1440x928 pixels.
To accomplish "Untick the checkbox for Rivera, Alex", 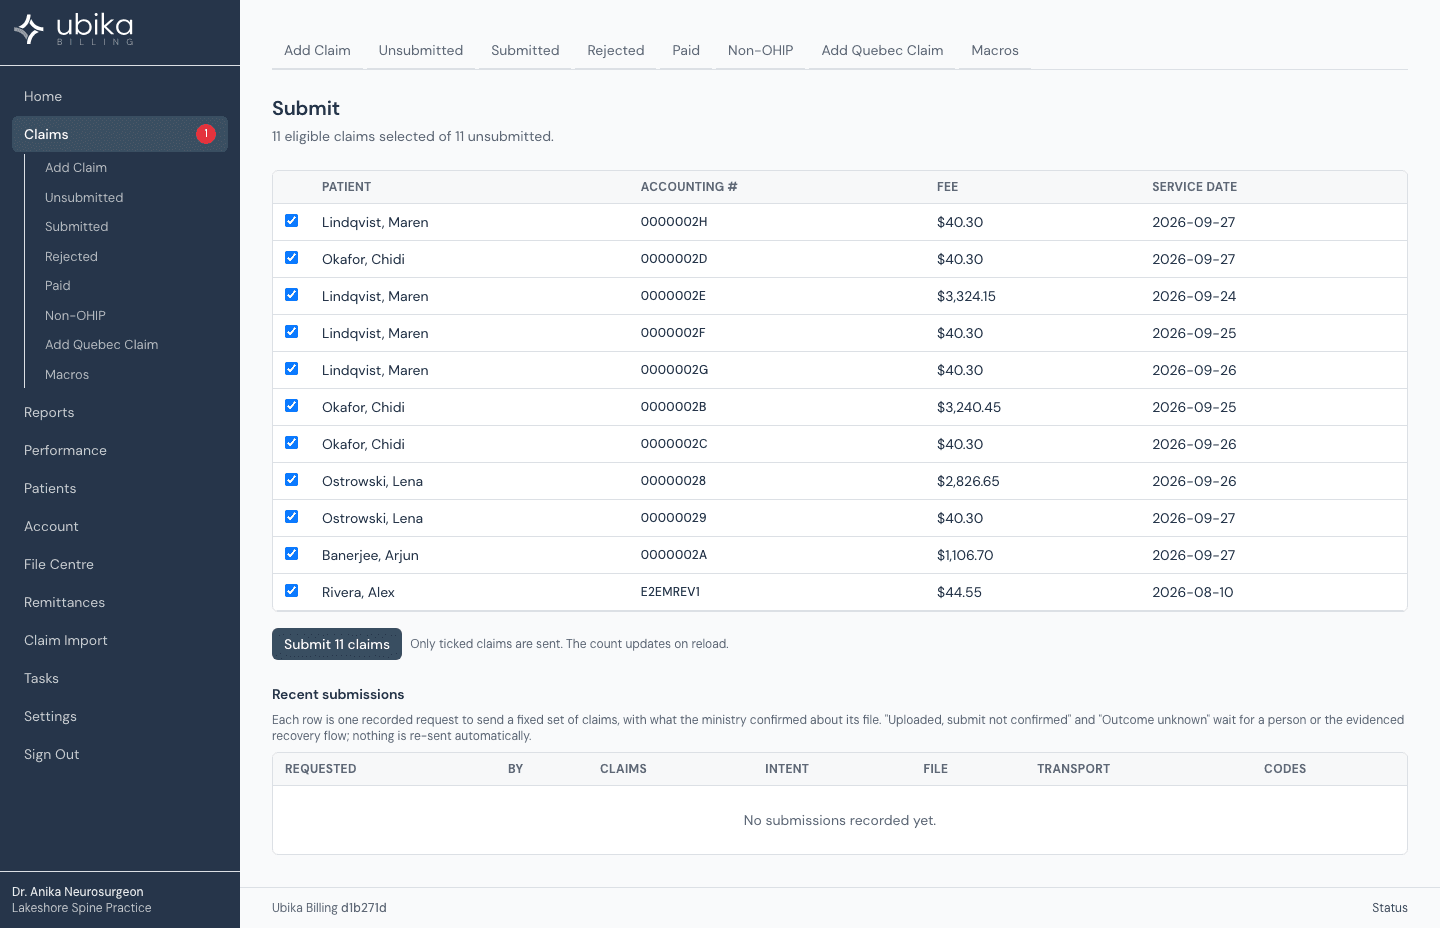I will (291, 591).
